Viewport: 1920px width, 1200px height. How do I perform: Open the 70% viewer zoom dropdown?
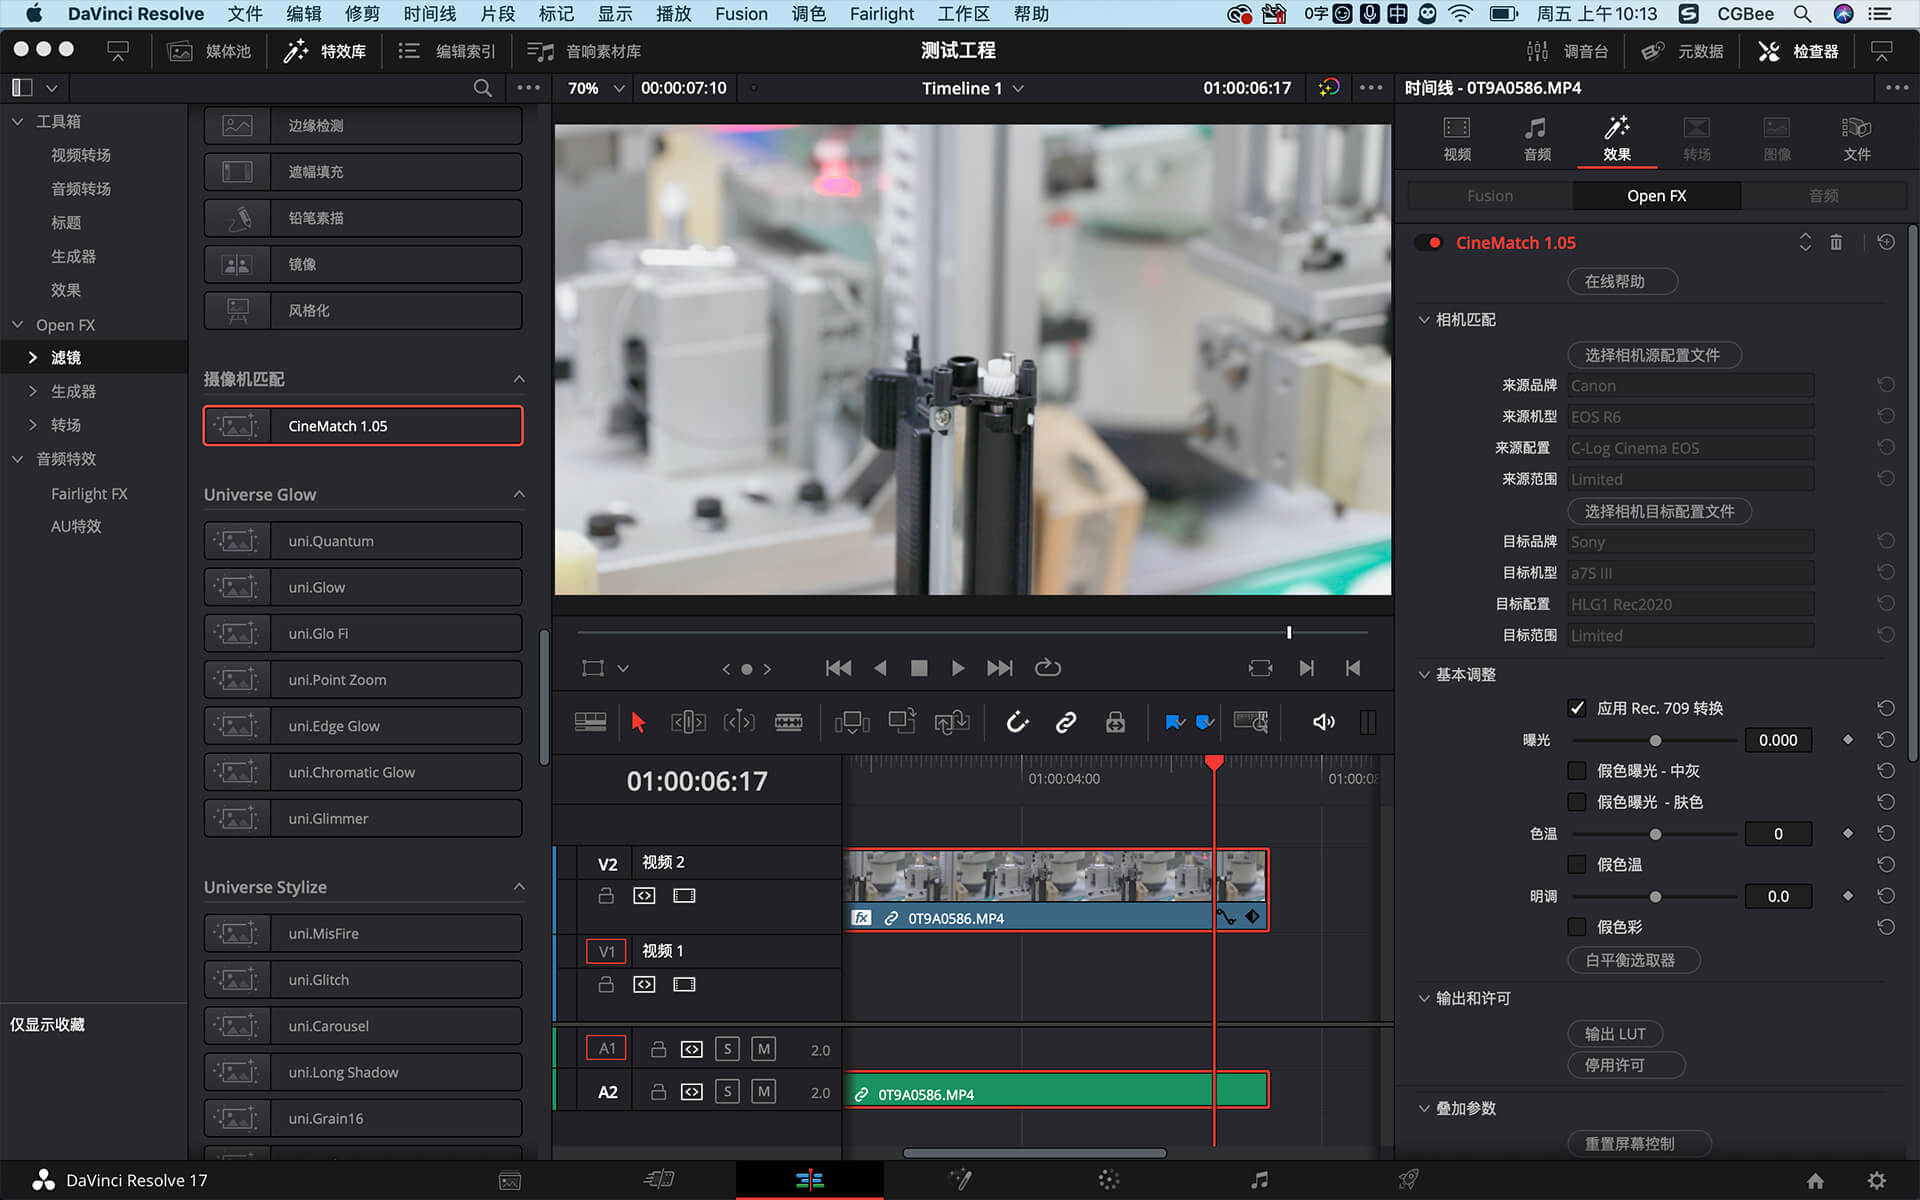(596, 88)
